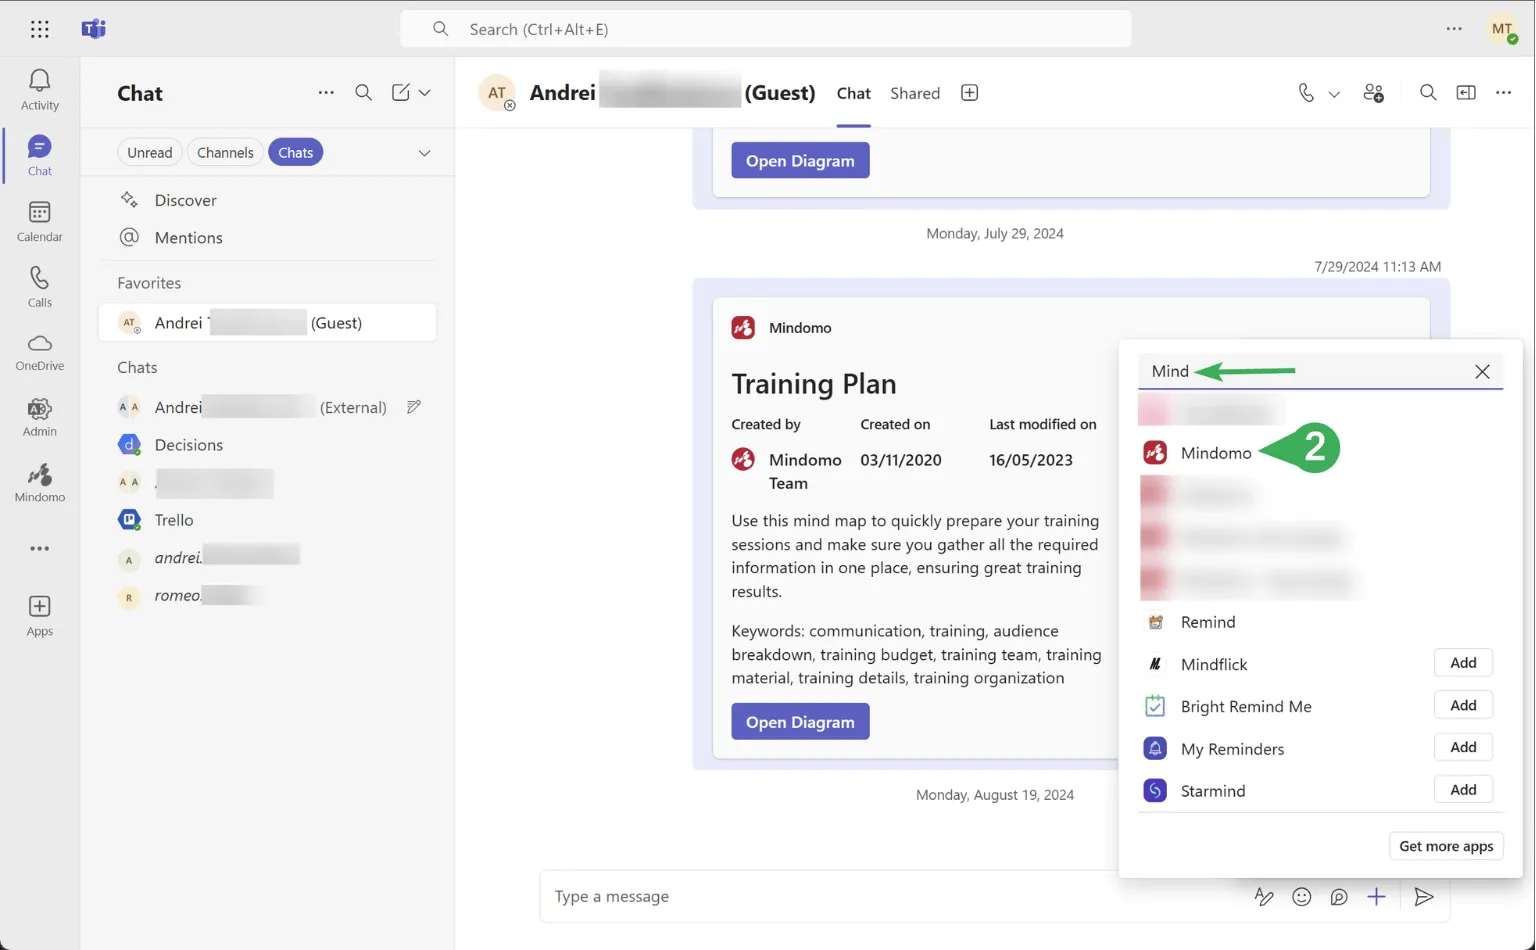Click the emoji picker icon
Screen dimensions: 1536x950
[1301, 897]
